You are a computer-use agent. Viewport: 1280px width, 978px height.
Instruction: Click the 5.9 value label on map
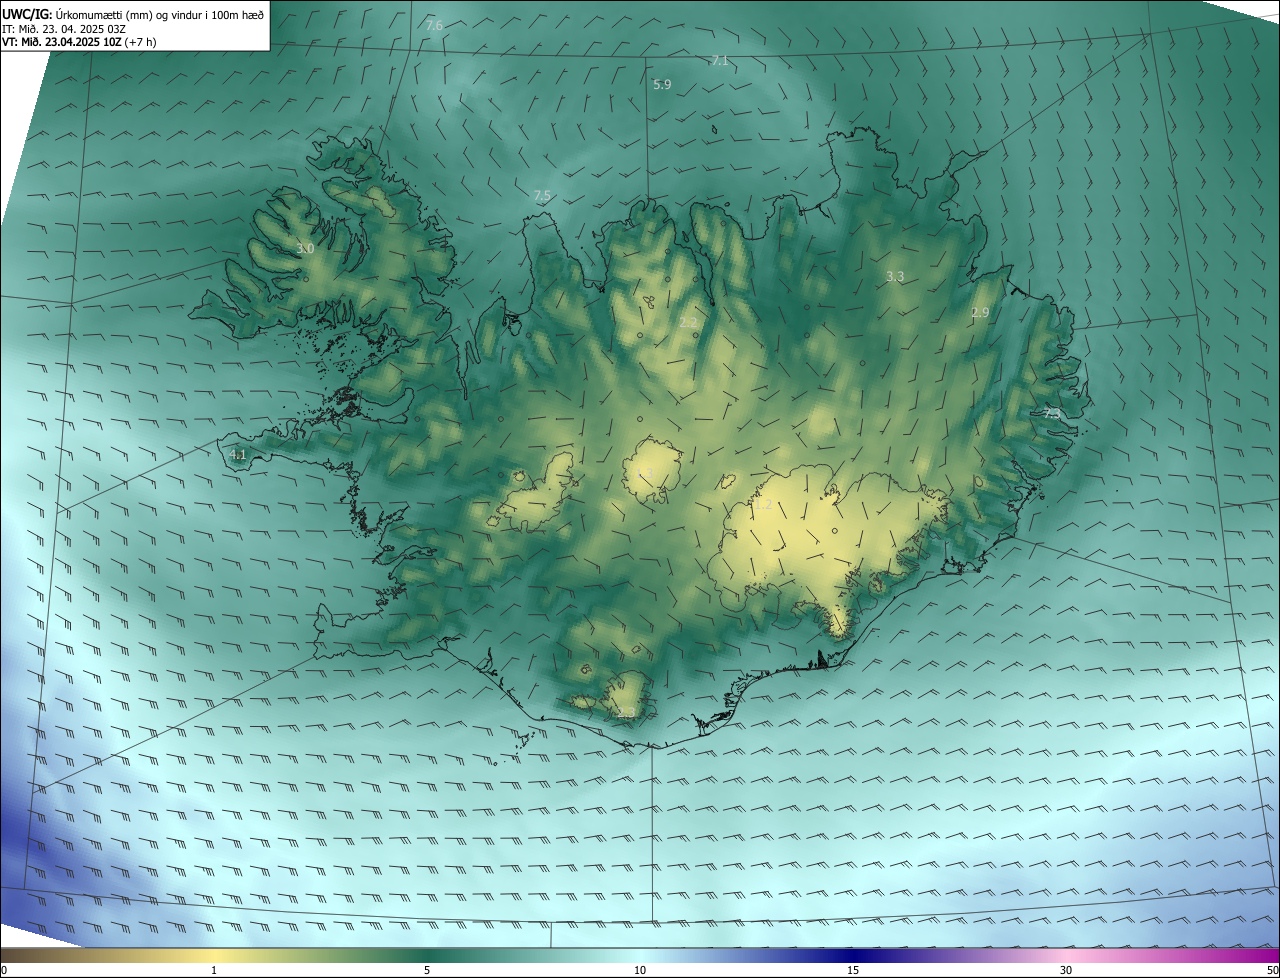pos(662,85)
